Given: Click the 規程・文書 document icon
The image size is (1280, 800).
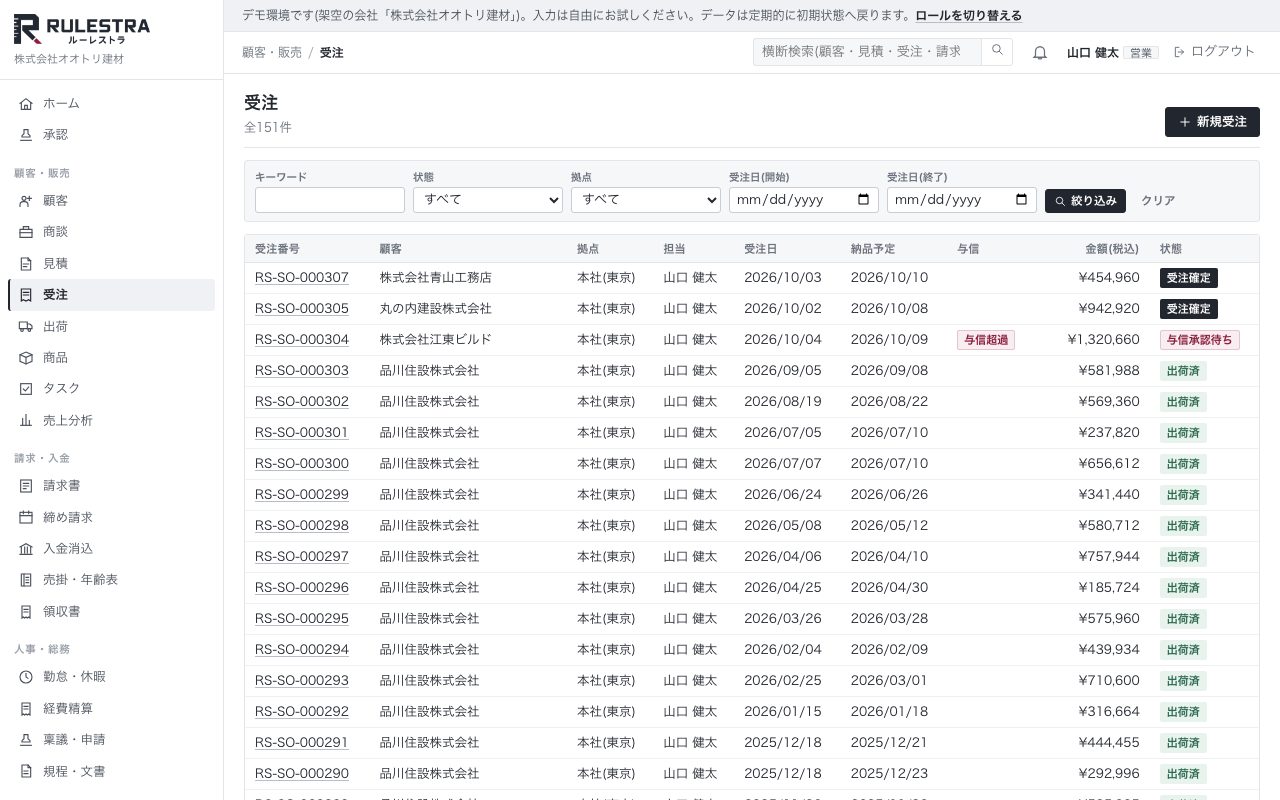Looking at the screenshot, I should pyautogui.click(x=26, y=772).
